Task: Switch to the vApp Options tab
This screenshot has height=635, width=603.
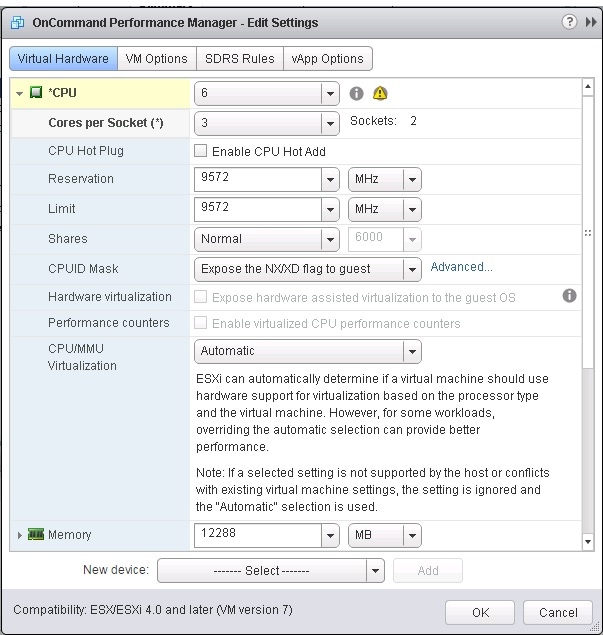Action: 328,59
